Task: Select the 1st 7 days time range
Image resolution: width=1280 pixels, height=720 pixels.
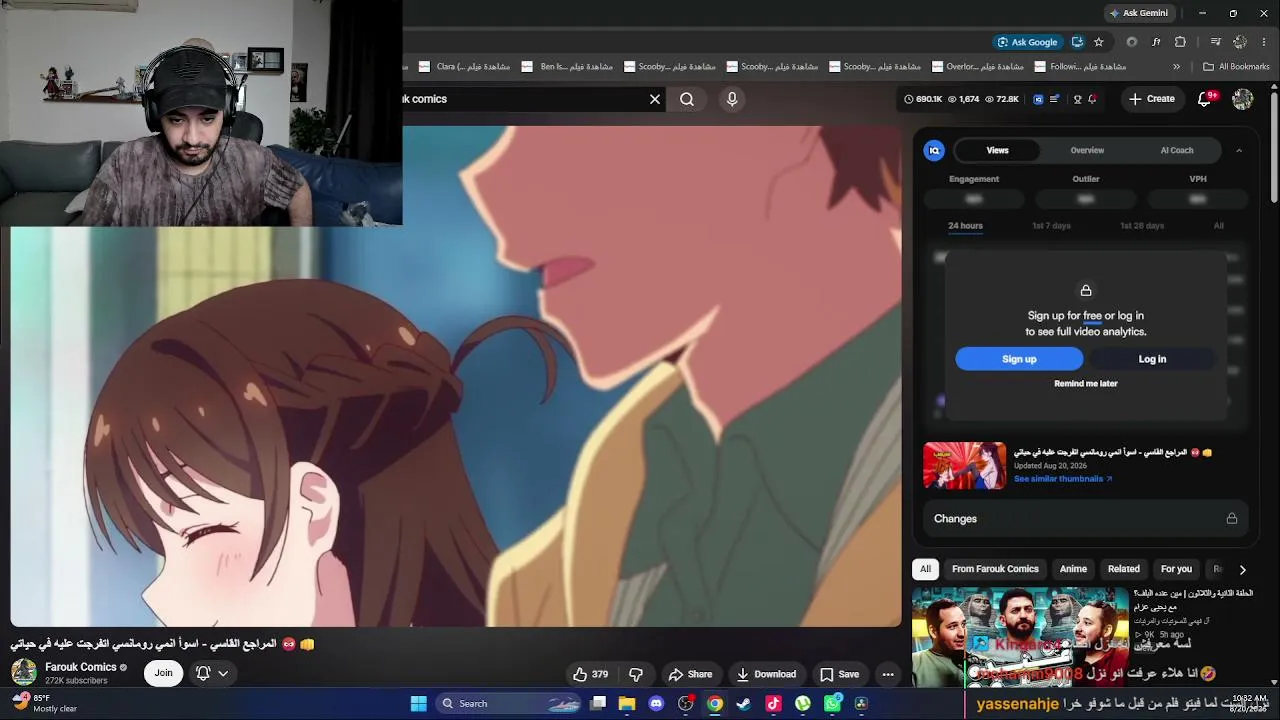Action: coord(1051,226)
